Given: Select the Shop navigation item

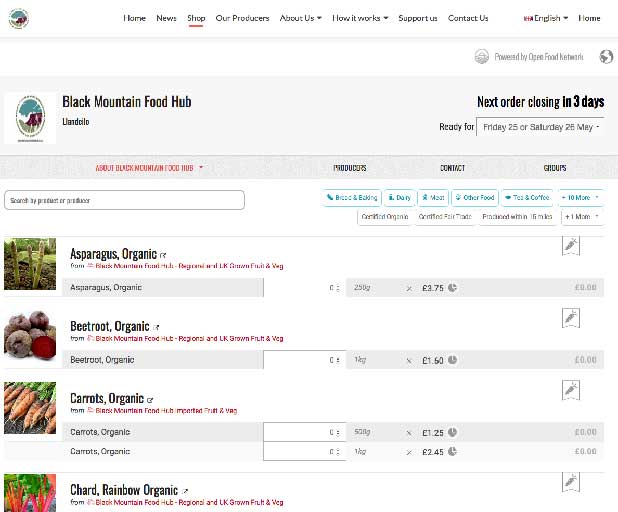Looking at the screenshot, I should 196,18.
